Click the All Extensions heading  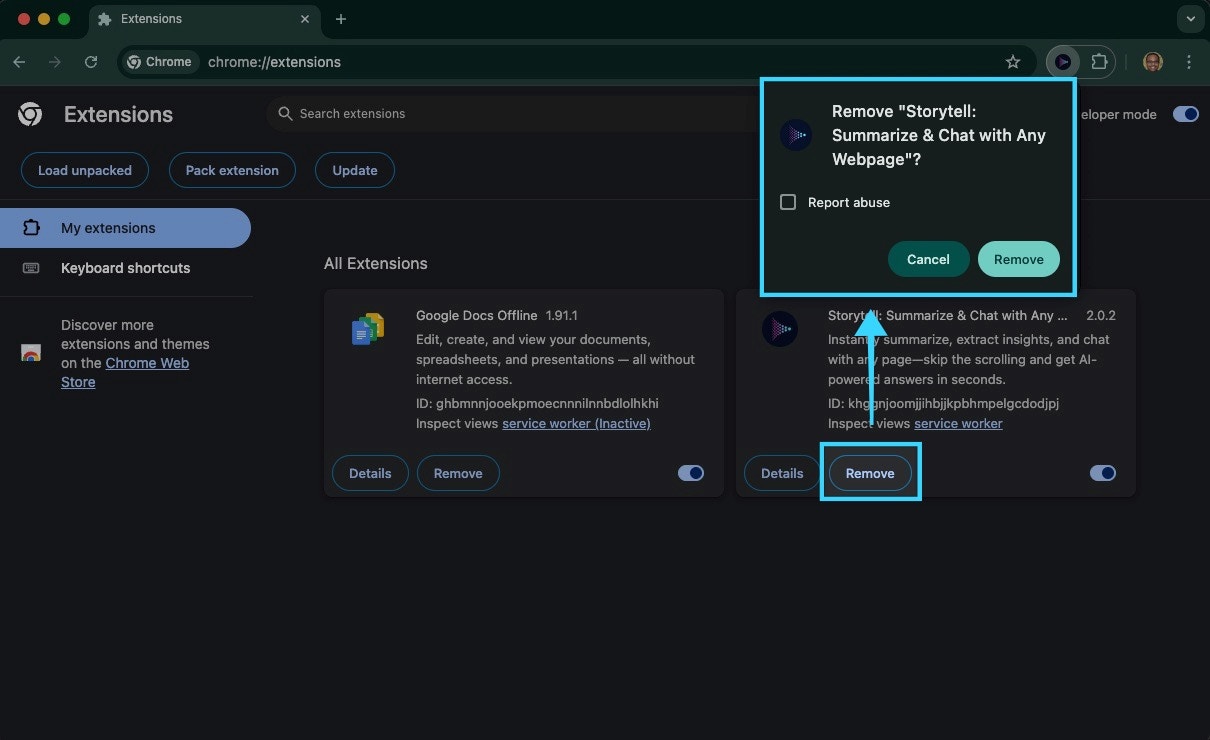click(x=376, y=263)
